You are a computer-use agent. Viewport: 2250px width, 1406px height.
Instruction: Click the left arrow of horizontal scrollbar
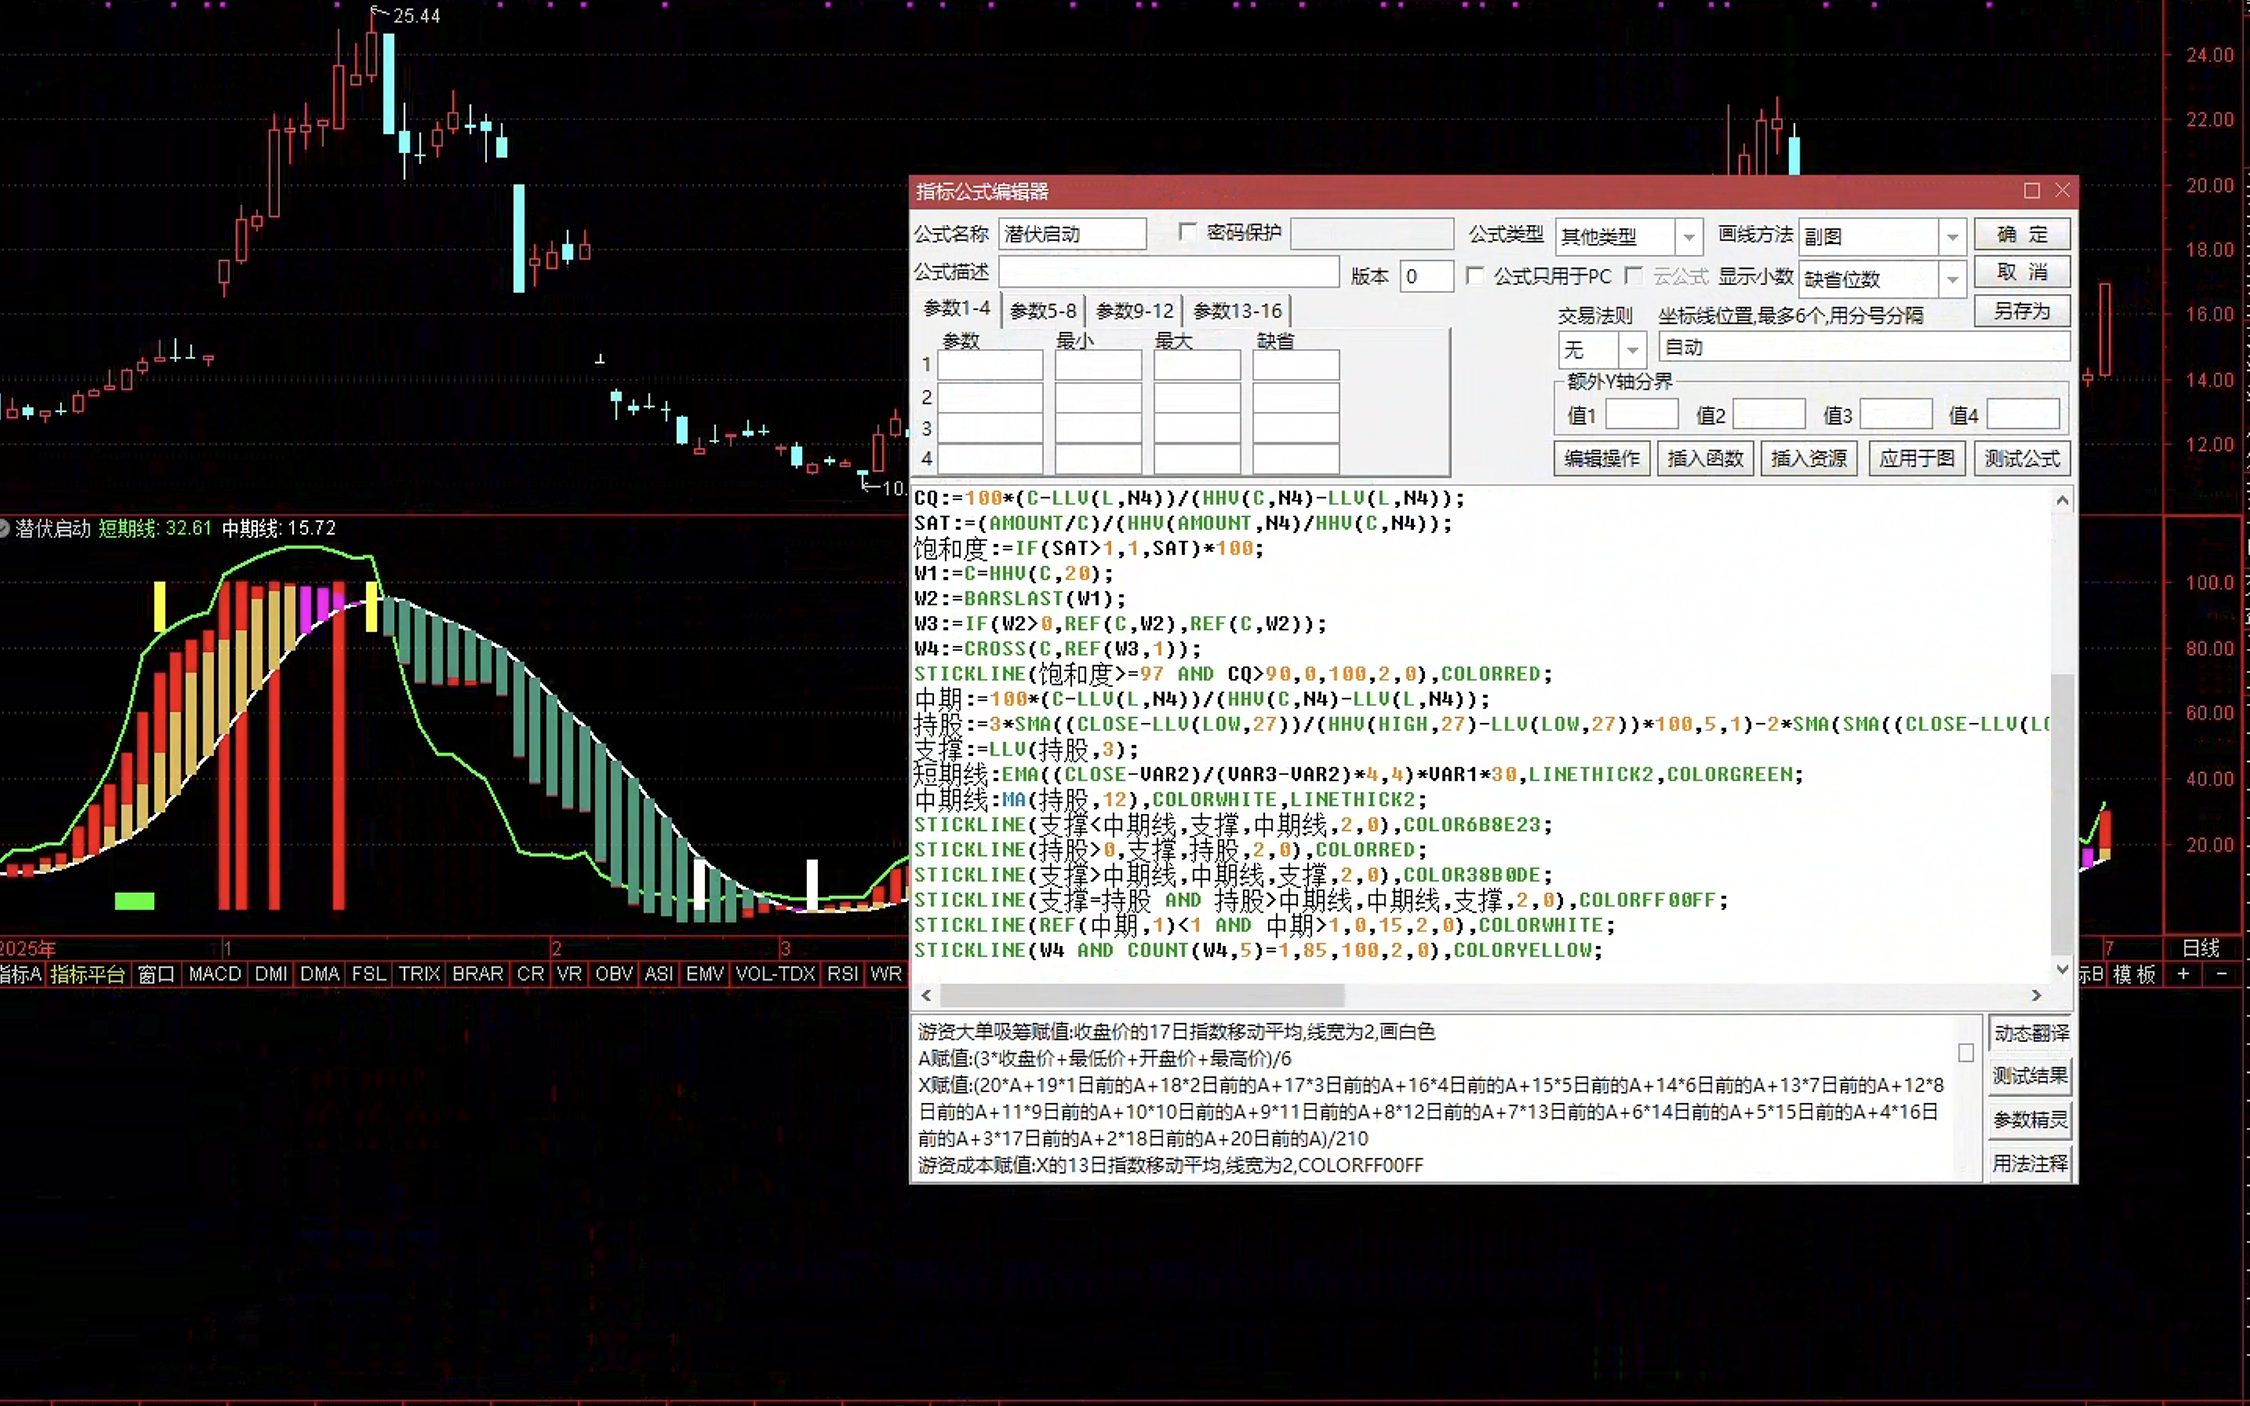pos(926,995)
